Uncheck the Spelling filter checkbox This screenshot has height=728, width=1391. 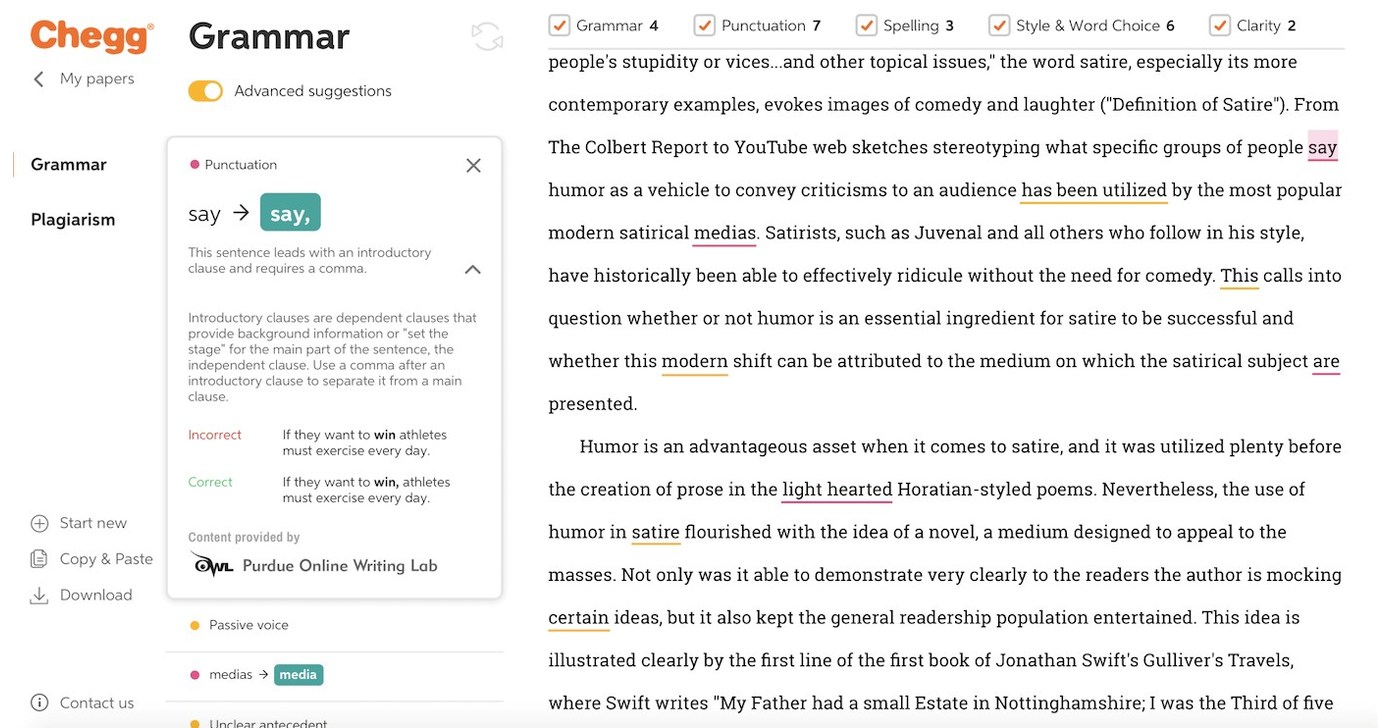[x=866, y=25]
